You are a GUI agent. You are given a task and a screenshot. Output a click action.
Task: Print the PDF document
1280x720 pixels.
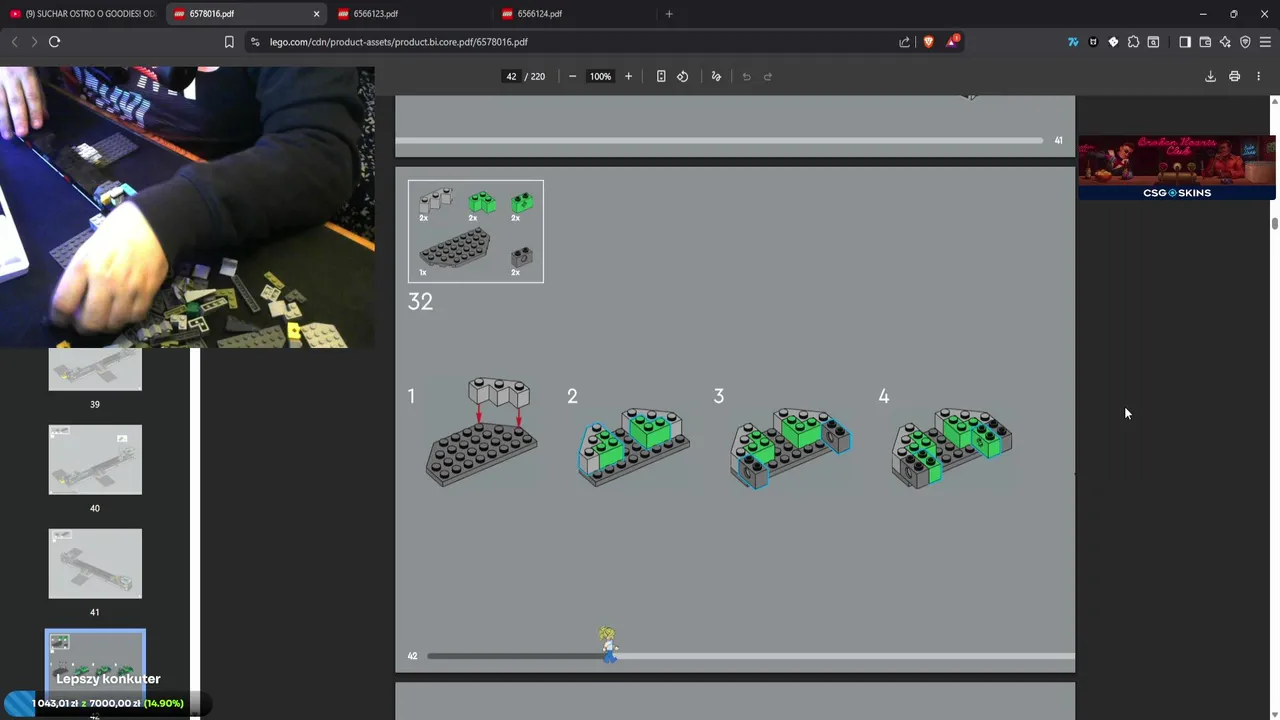click(x=1234, y=76)
